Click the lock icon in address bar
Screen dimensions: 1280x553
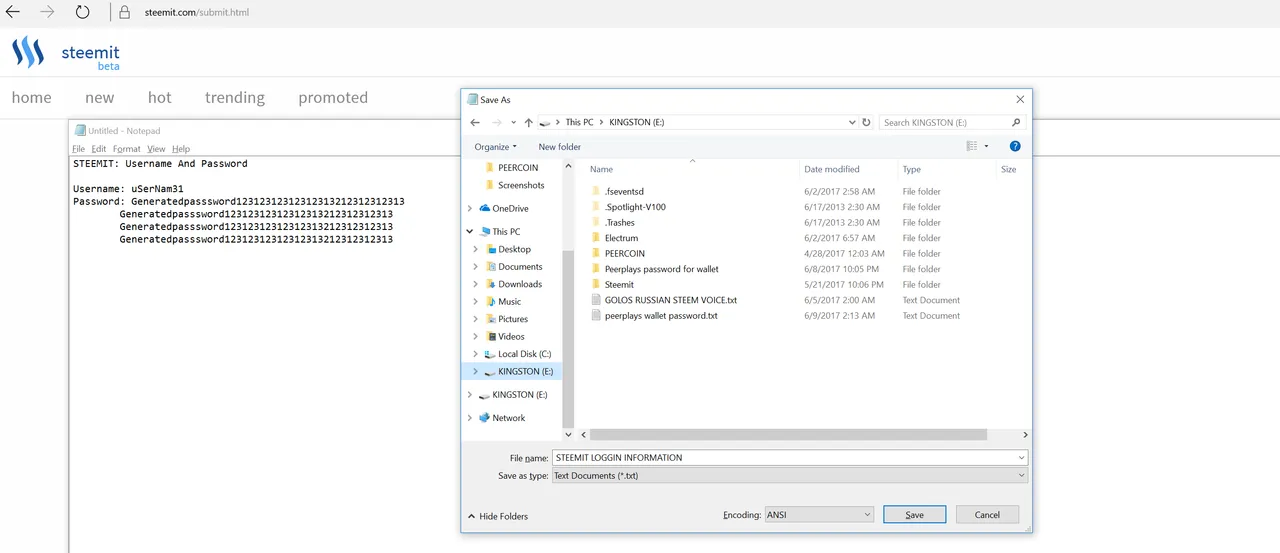click(x=124, y=13)
